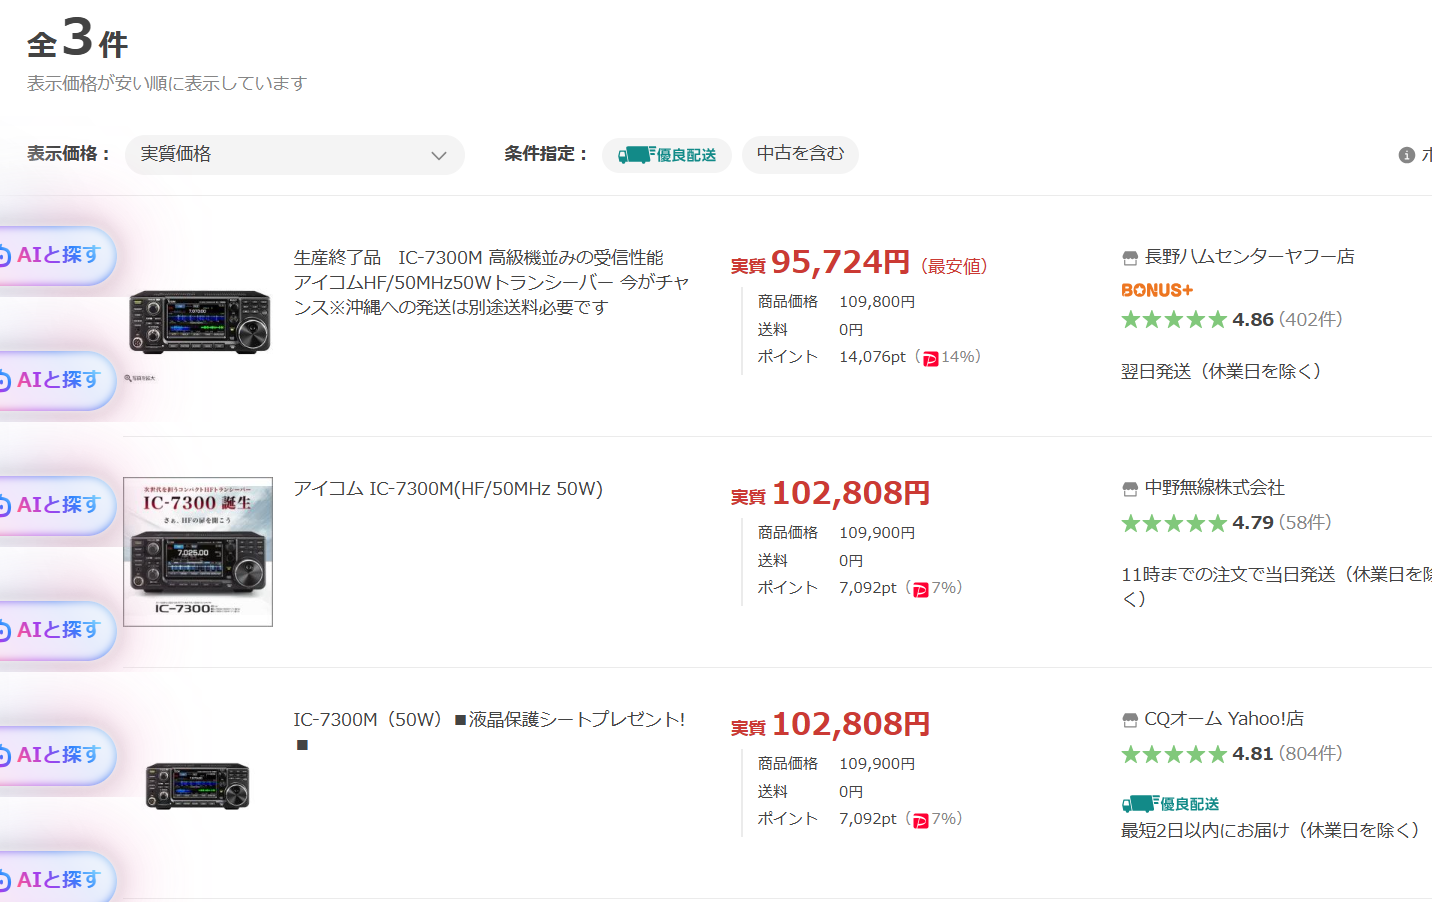The width and height of the screenshot is (1432, 902).
Task: Open the 液晶保護シートプレゼント product link
Action: [x=489, y=720]
